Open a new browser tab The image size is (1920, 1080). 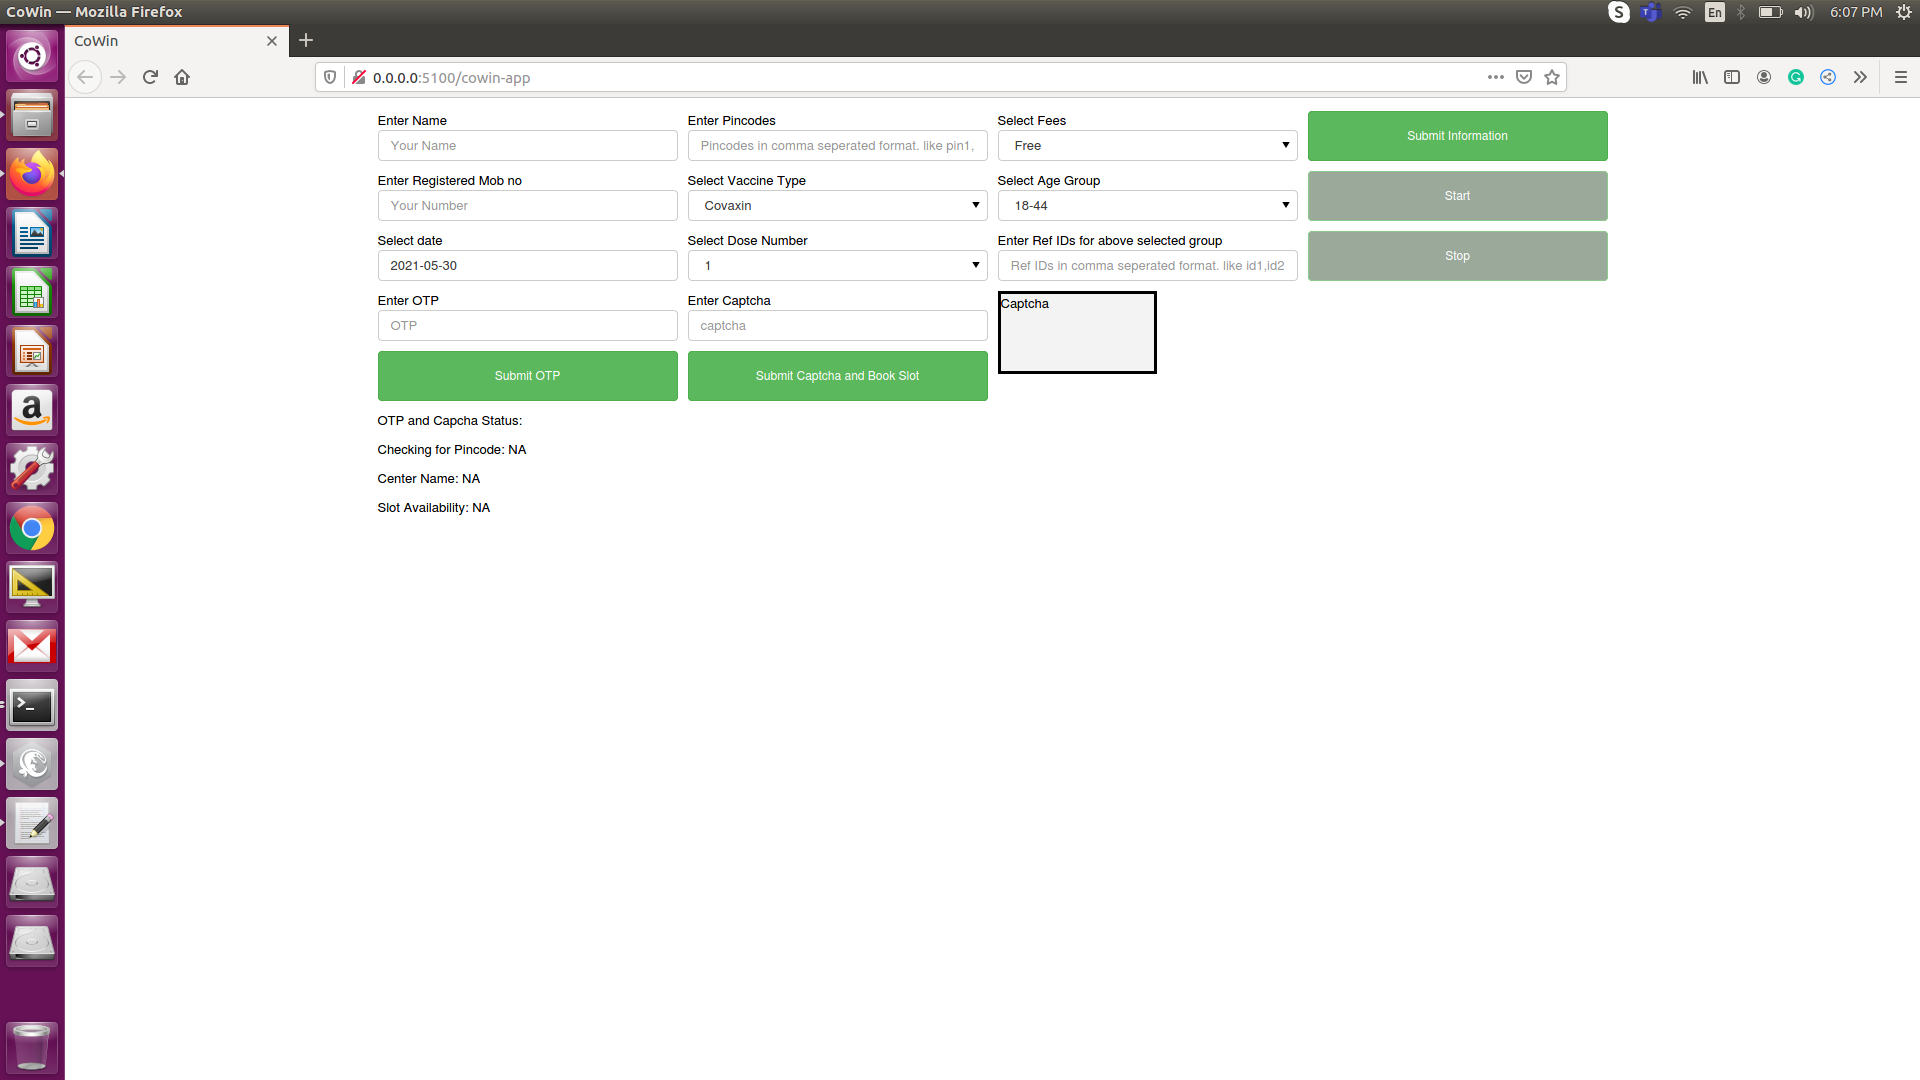point(306,40)
